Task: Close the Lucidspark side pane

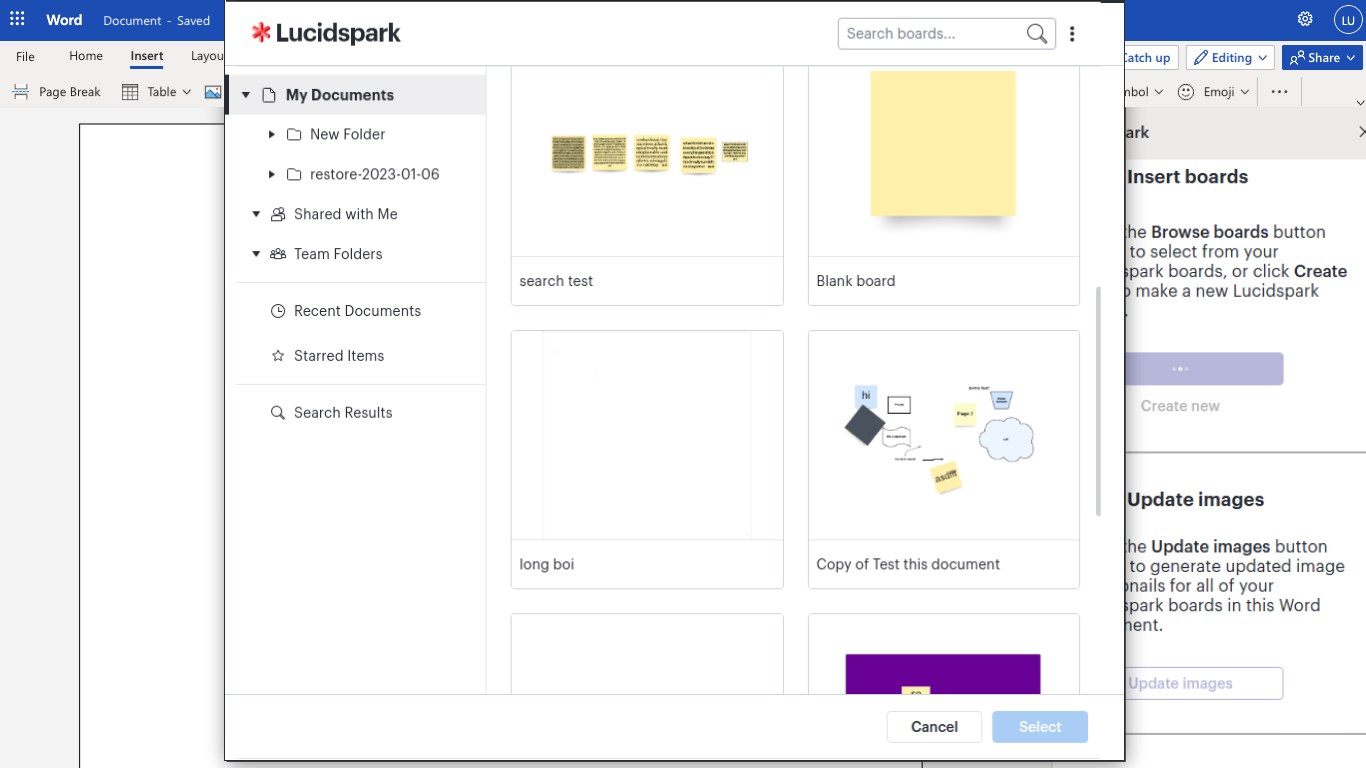Action: pos(1360,132)
